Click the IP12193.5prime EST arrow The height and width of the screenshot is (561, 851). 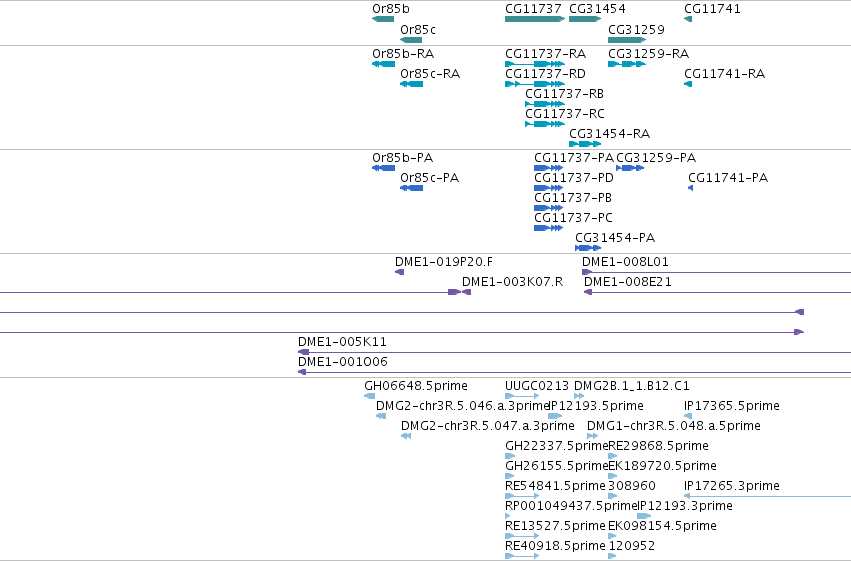555,416
